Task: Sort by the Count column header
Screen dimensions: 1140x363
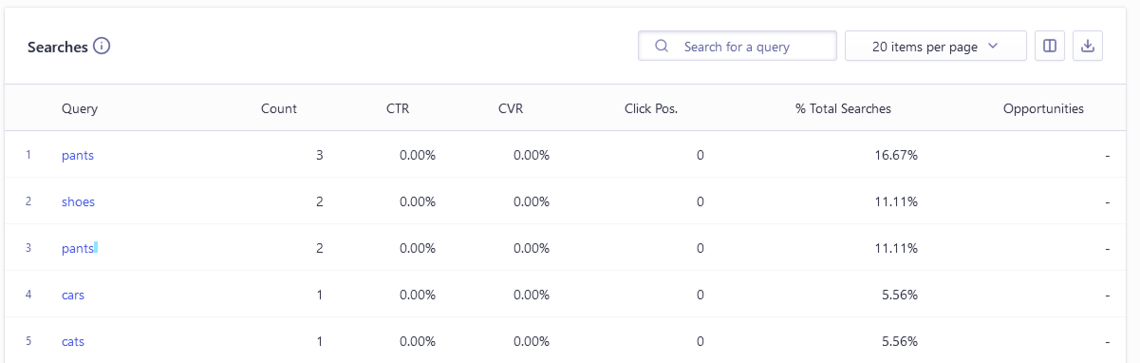Action: coord(279,108)
